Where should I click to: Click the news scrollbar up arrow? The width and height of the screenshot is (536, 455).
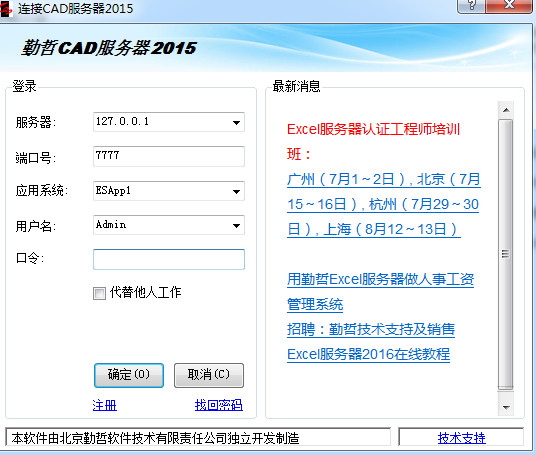506,110
